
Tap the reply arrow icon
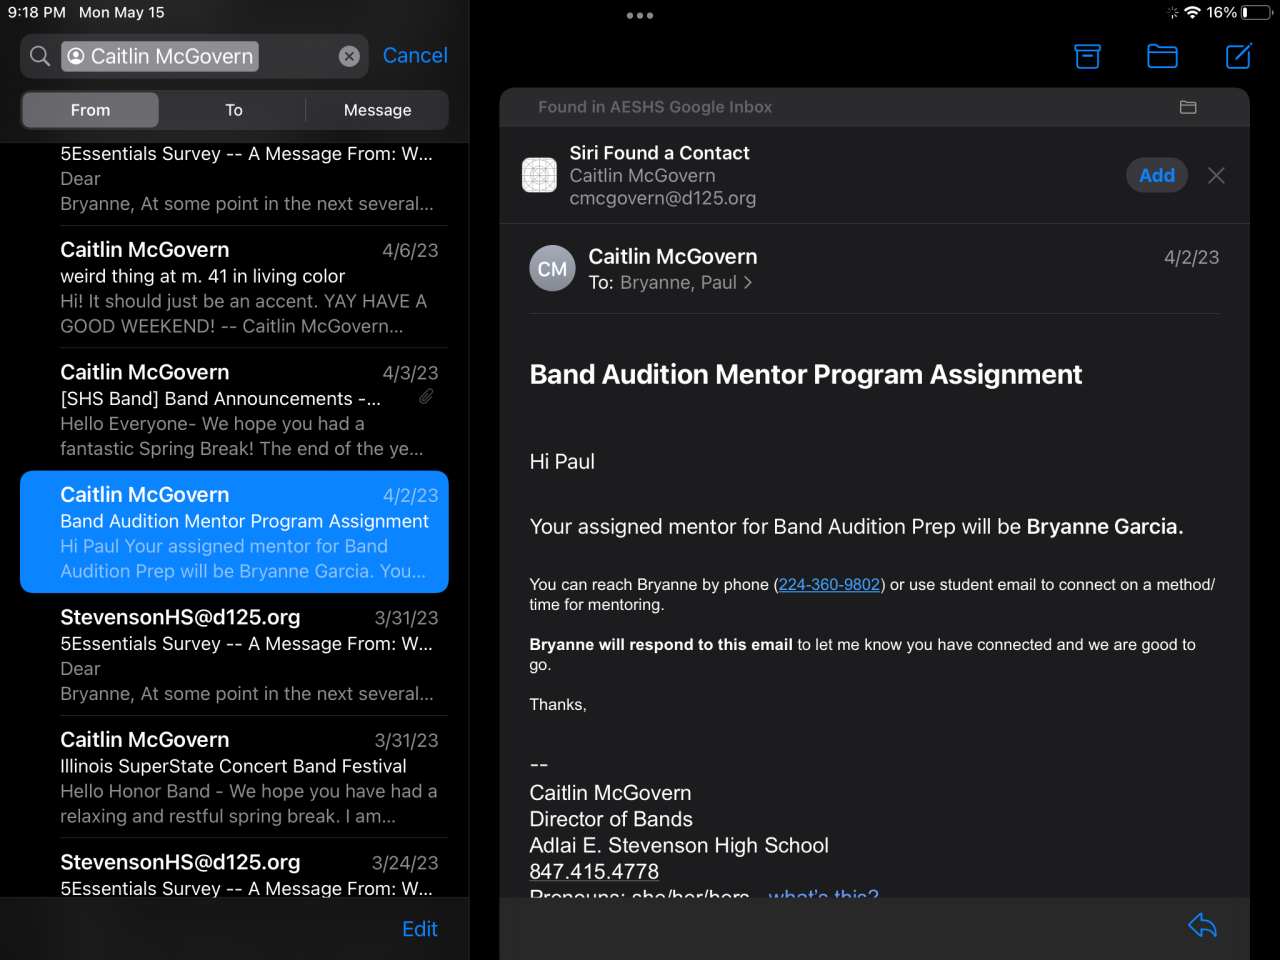[x=1202, y=926]
